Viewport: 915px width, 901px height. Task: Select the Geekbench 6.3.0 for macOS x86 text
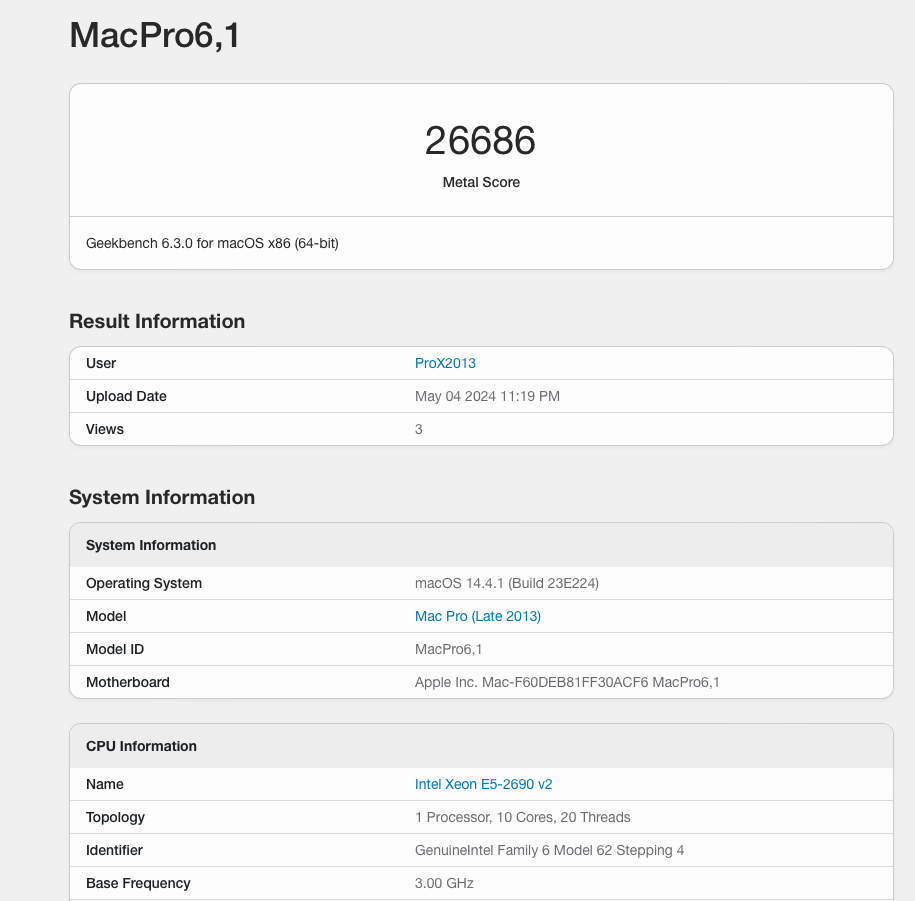click(212, 243)
